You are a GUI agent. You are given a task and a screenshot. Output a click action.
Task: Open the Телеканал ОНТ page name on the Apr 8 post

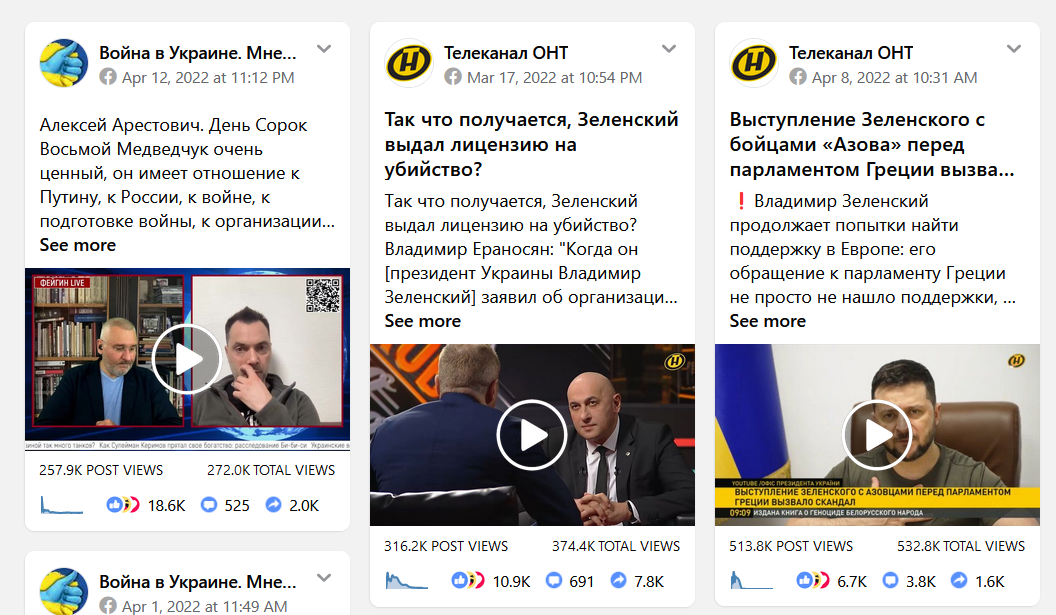pyautogui.click(x=851, y=53)
